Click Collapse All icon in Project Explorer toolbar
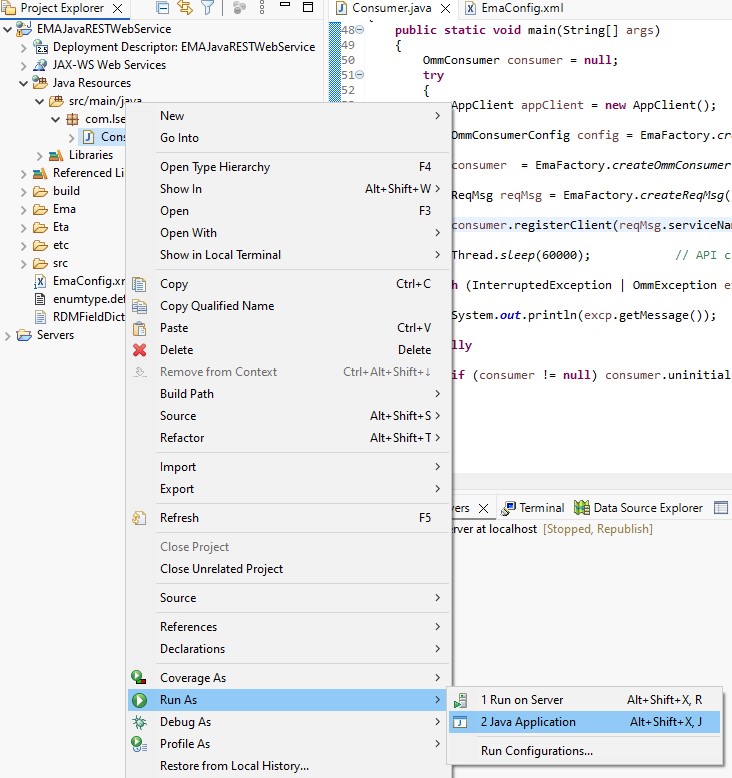Image resolution: width=732 pixels, height=778 pixels. [162, 7]
